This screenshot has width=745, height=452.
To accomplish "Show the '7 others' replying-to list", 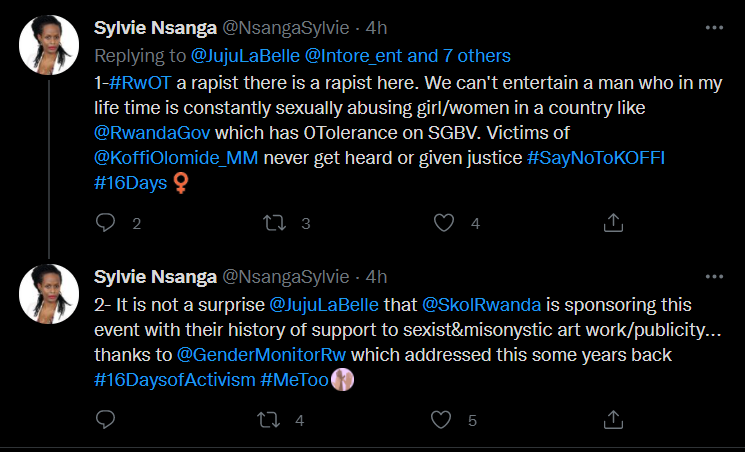I will point(476,56).
